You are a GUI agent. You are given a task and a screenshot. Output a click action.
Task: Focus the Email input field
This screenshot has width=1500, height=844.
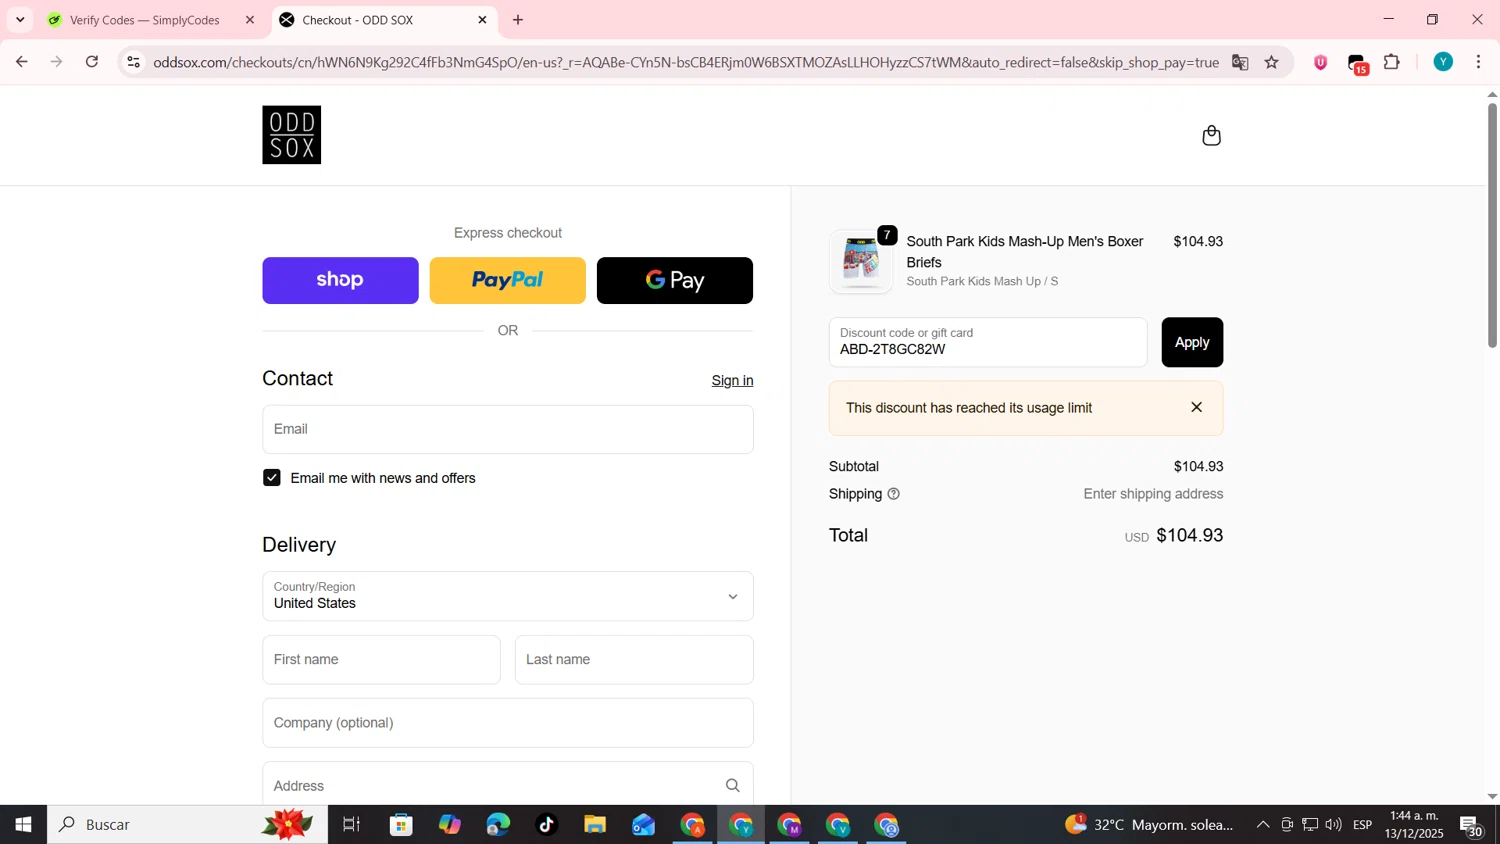[x=508, y=429]
